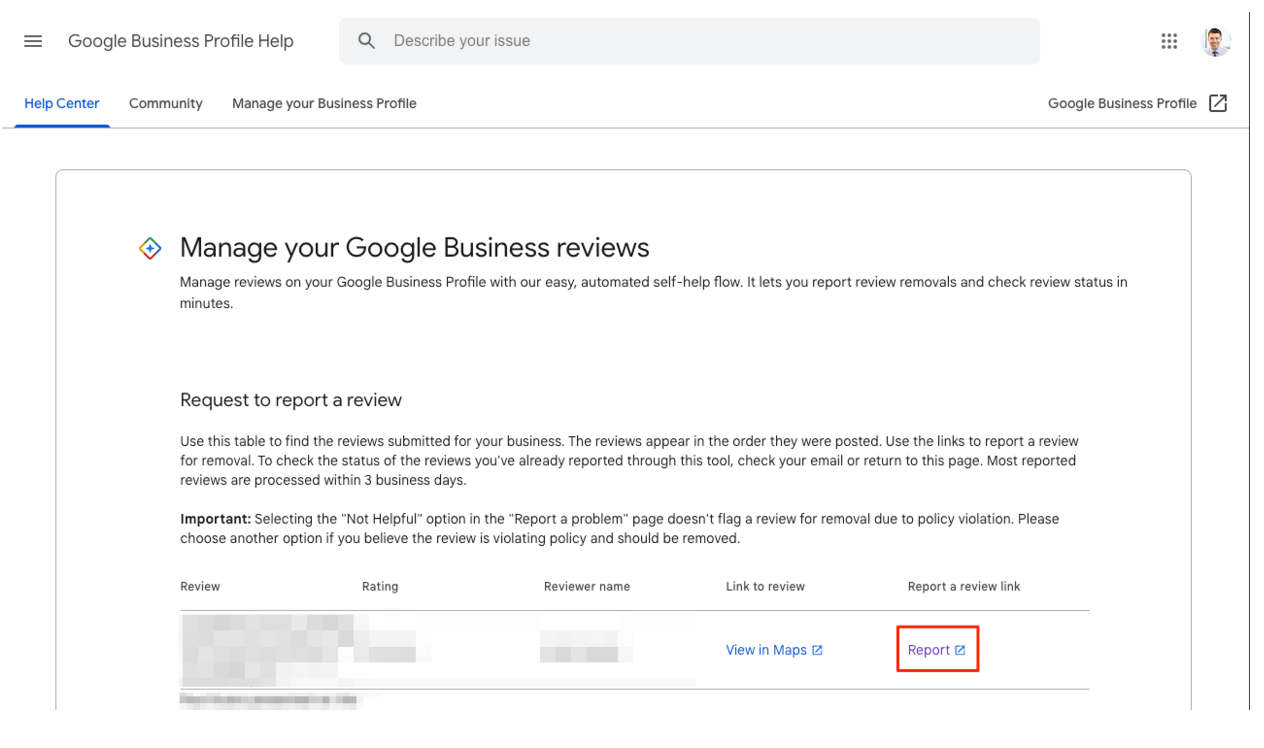The height and width of the screenshot is (748, 1264).
Task: Click the external icon beside View in Maps
Action: tap(817, 650)
